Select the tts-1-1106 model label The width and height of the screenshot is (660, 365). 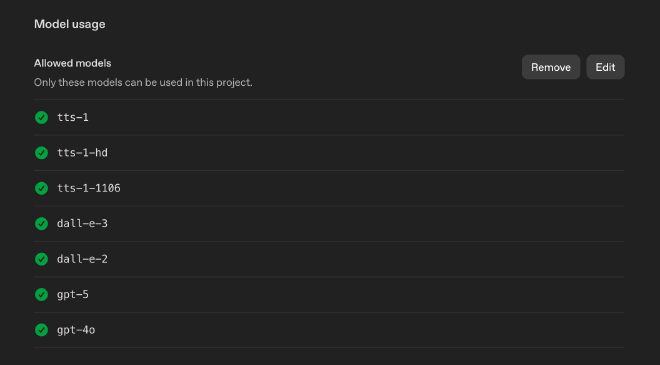(89, 188)
